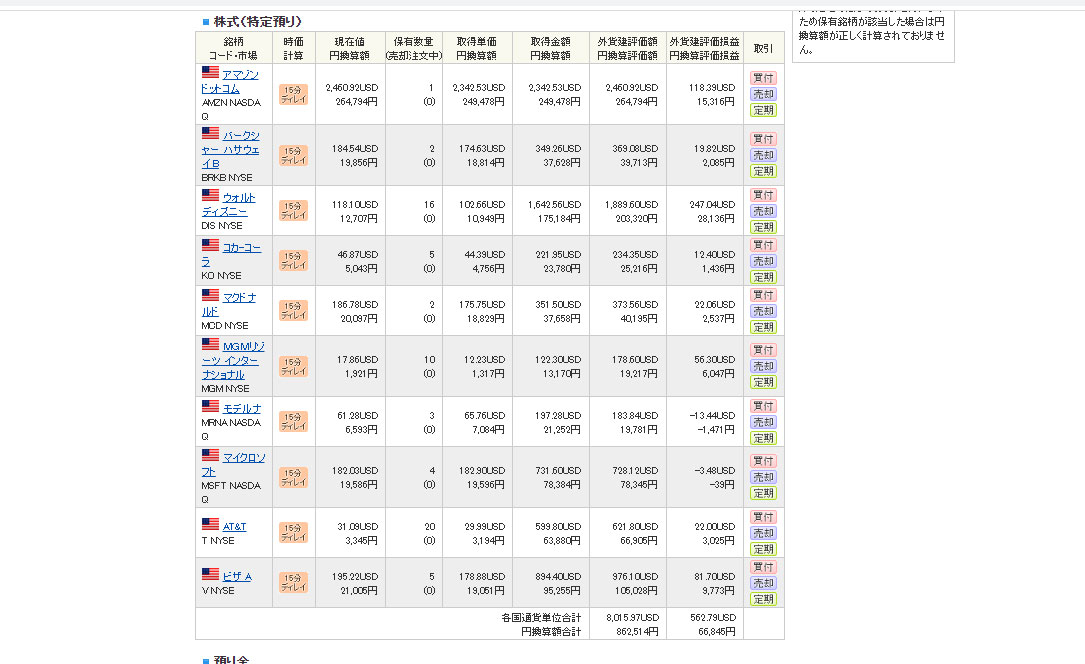Click 買付 button in the AMZN row
Image resolution: width=1085 pixels, height=664 pixels.
(x=763, y=78)
